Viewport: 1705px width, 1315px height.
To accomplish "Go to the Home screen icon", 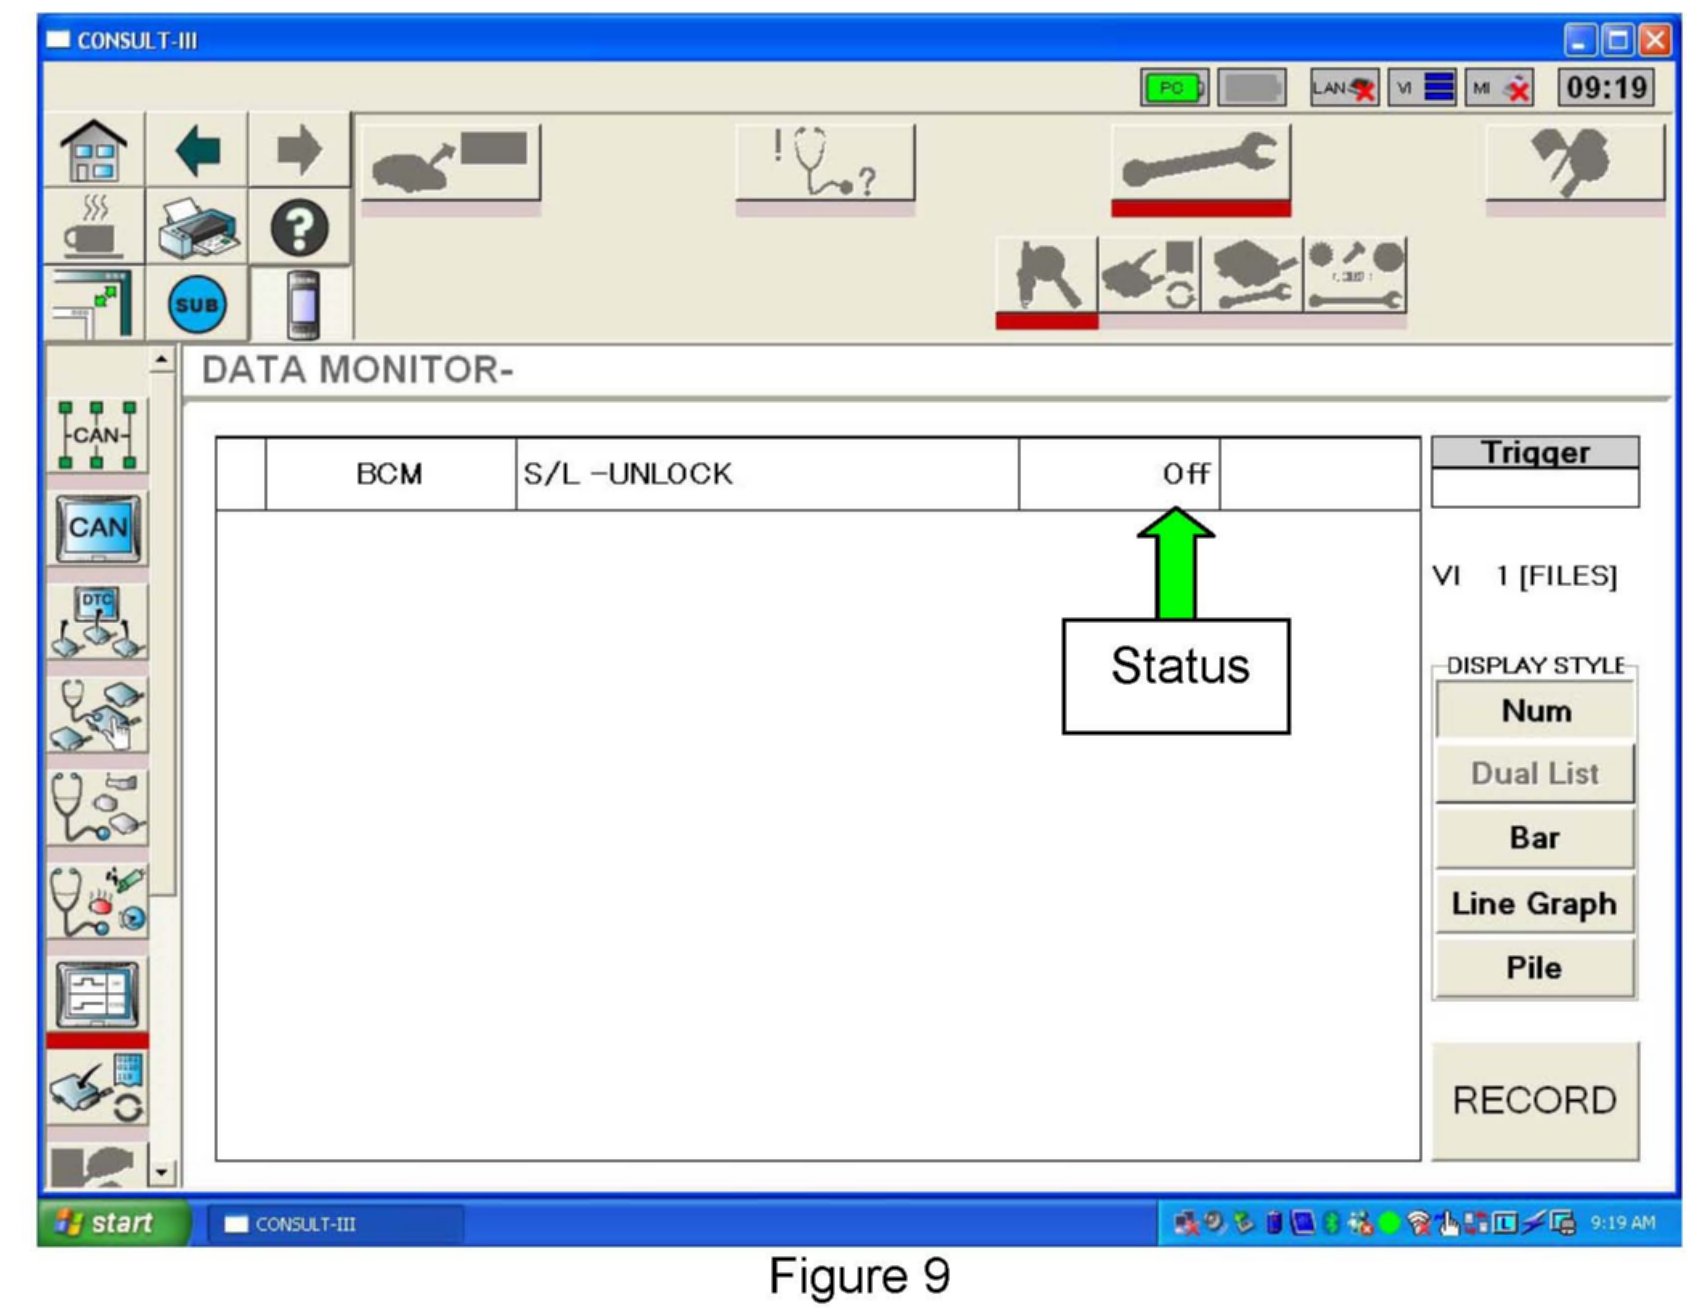I will coord(95,150).
